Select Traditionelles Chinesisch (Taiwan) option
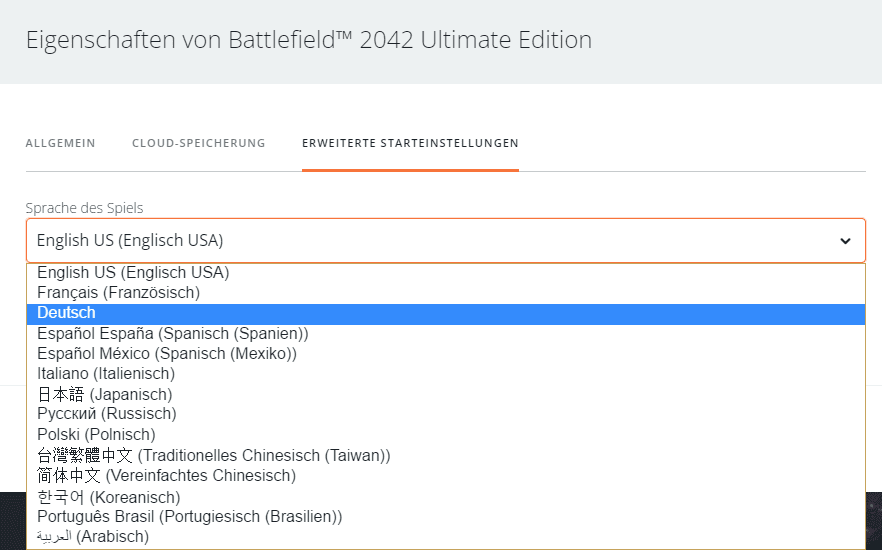This screenshot has height=550, width=882. click(x=446, y=455)
